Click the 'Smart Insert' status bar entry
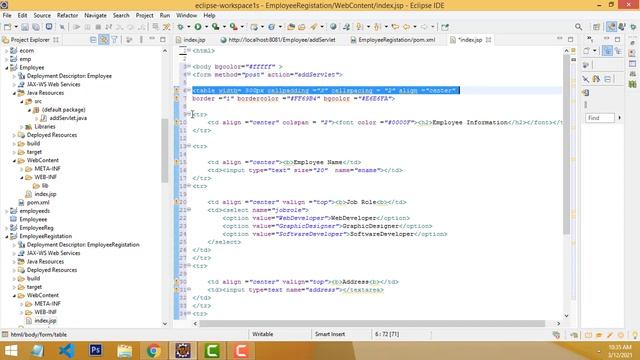 (x=330, y=334)
